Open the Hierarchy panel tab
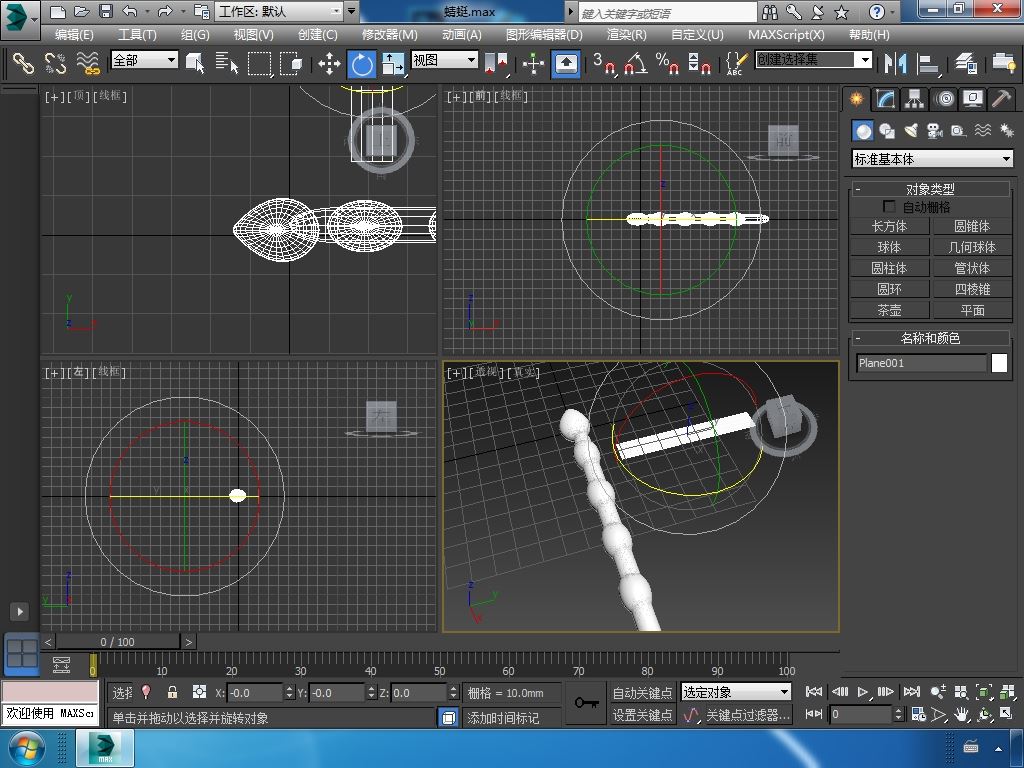Viewport: 1024px width, 768px height. pos(913,99)
